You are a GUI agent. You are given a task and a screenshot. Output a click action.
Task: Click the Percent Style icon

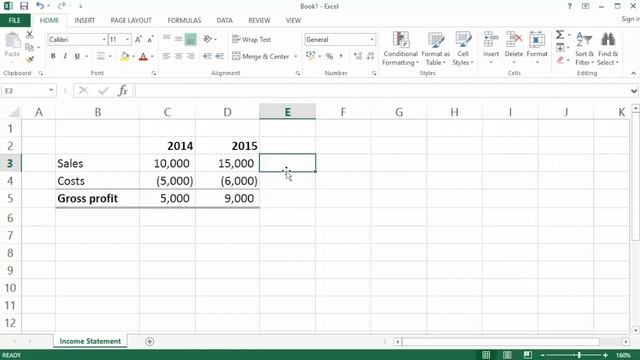pyautogui.click(x=329, y=56)
